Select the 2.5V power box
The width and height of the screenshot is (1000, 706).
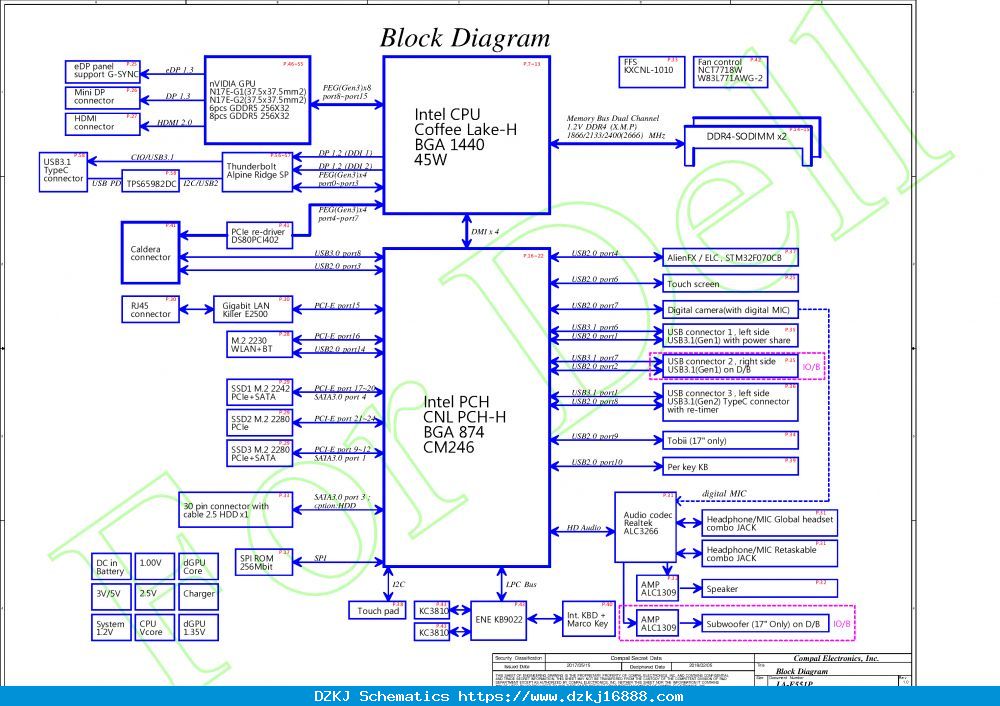pos(154,596)
